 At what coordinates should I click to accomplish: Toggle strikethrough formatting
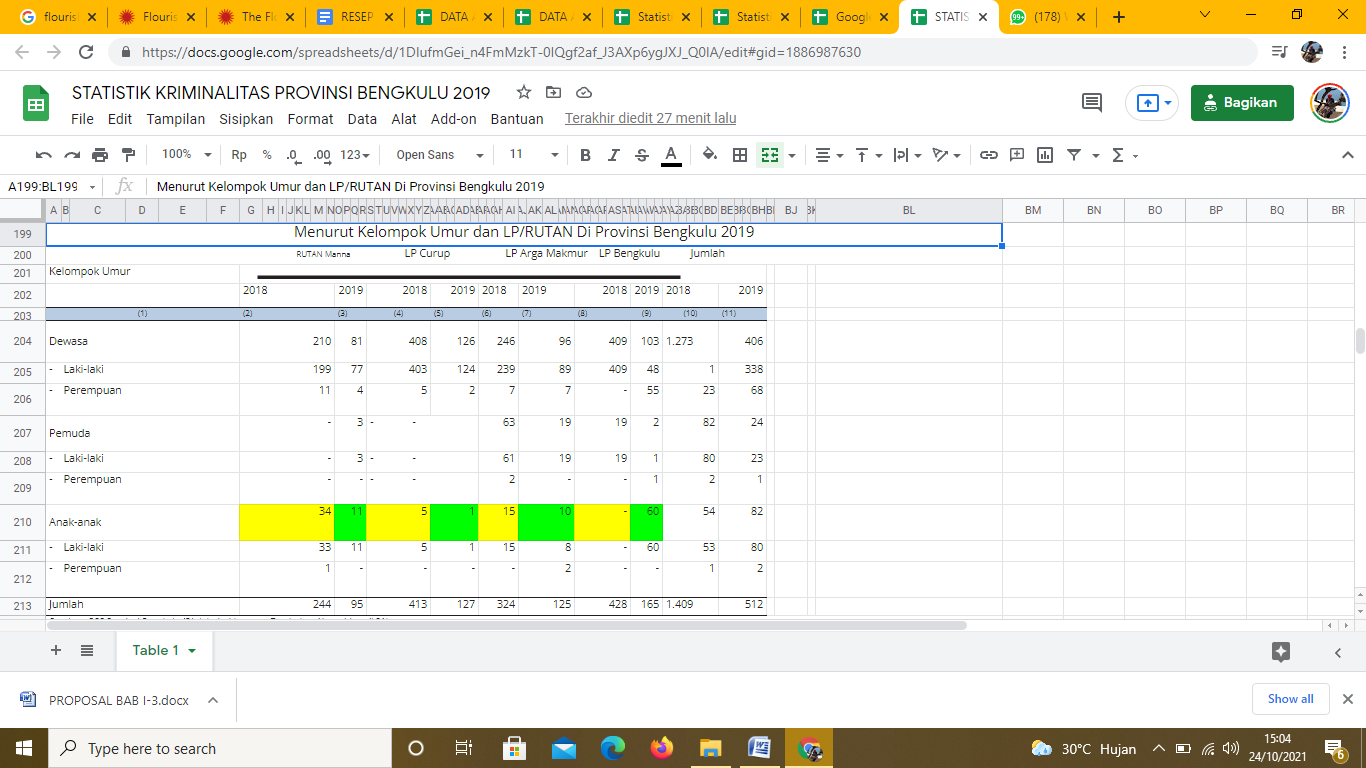click(x=642, y=155)
